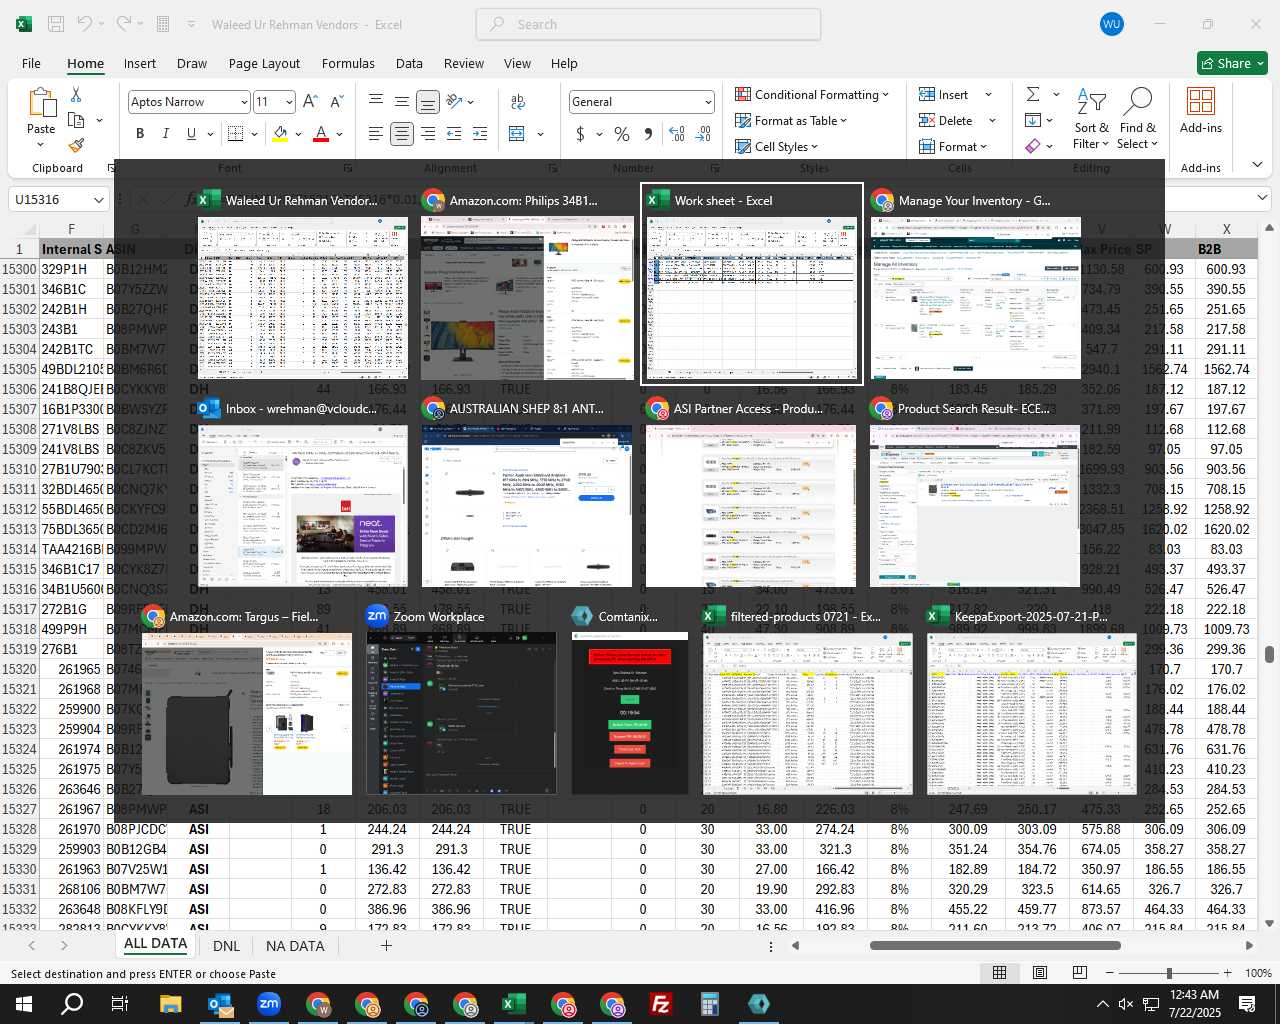This screenshot has width=1280, height=1024.
Task: Toggle Align Left
Action: [x=375, y=134]
